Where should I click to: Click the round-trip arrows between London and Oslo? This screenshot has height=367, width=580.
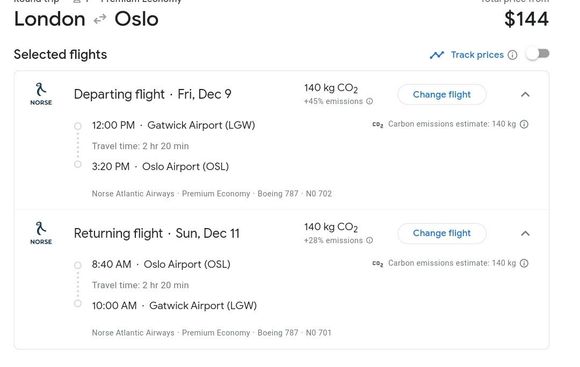pos(100,19)
